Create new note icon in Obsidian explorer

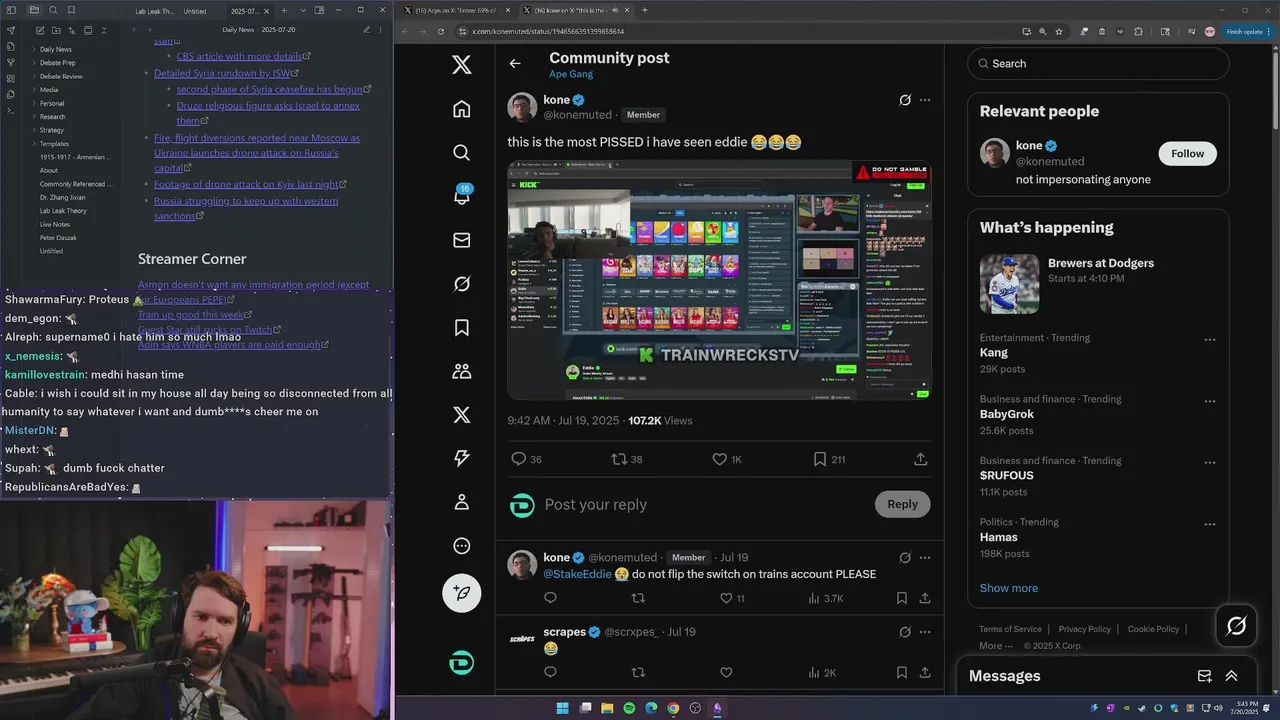click(39, 30)
